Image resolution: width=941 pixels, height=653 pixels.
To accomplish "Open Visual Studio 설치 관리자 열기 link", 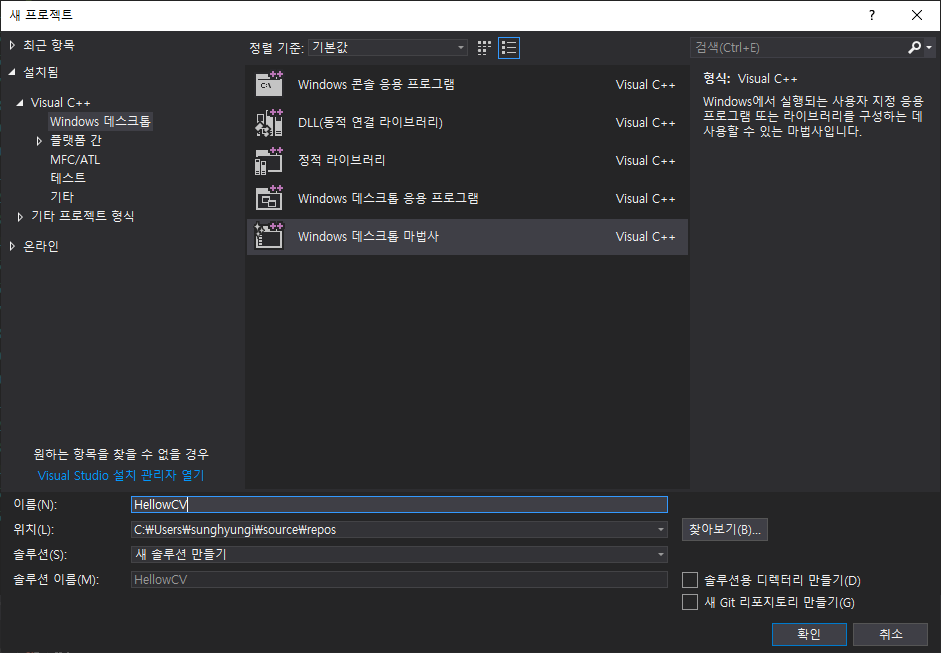I will pos(121,475).
